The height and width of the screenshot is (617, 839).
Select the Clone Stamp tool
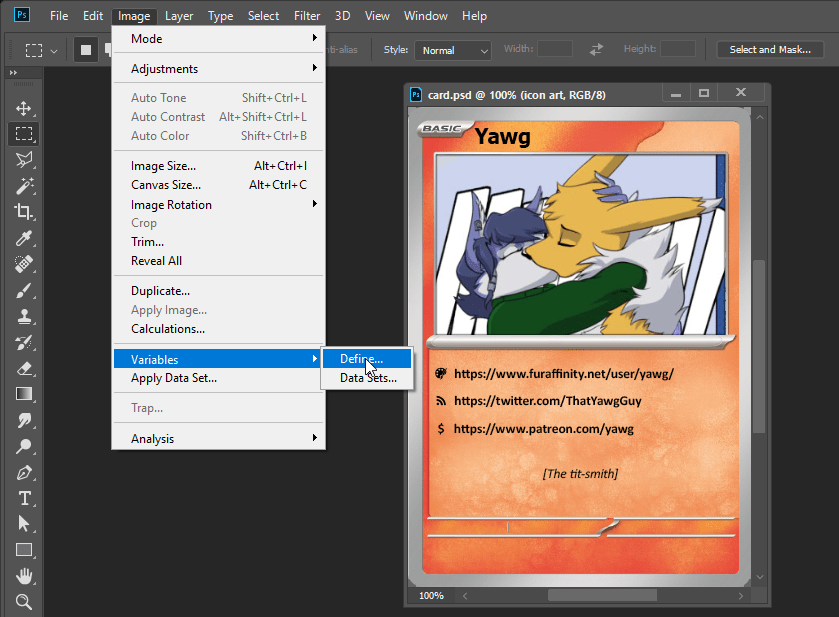coord(24,316)
